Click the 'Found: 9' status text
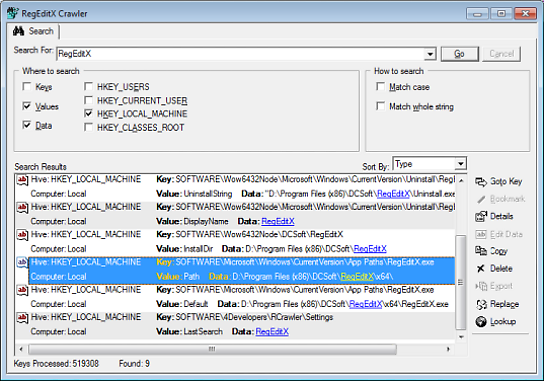 click(134, 364)
